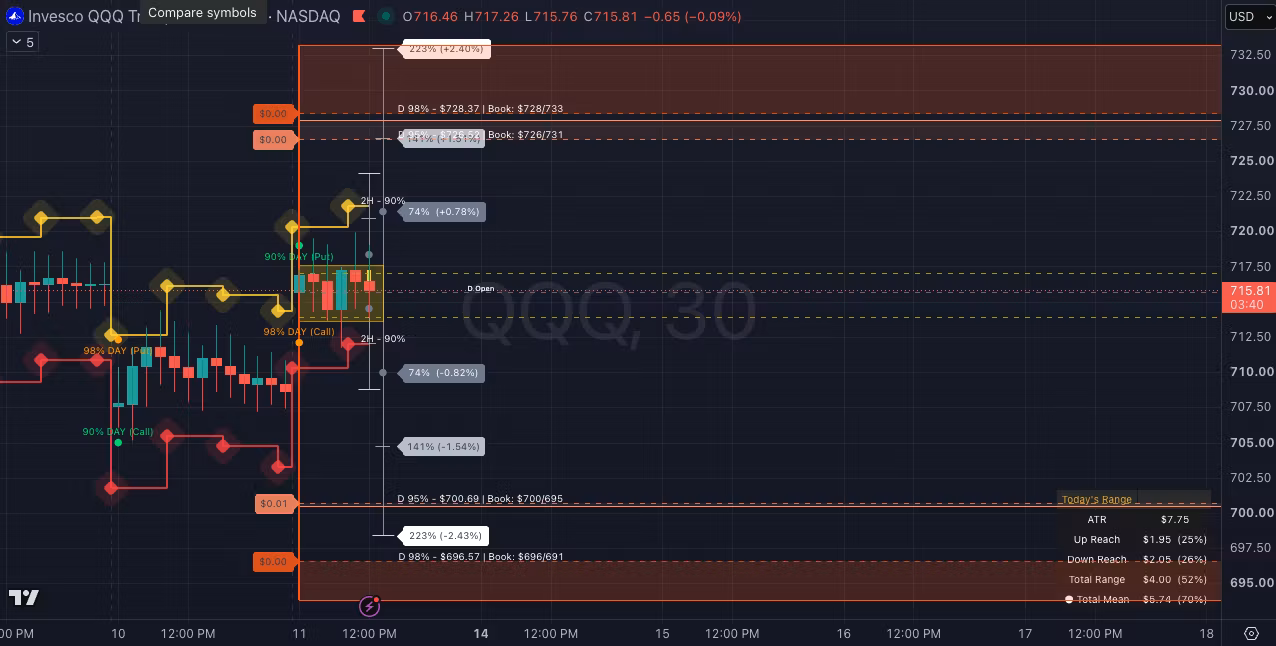
Task: Click the green market status dot
Action: pos(385,17)
